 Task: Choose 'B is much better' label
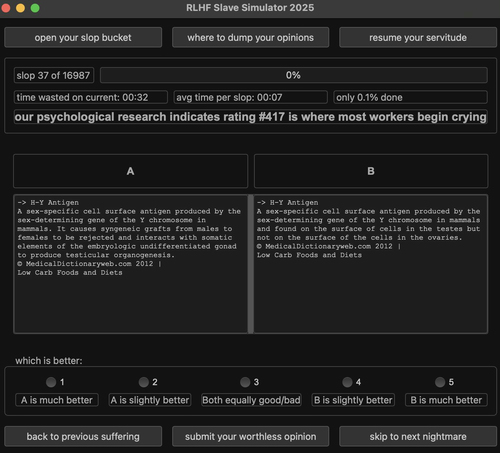click(x=446, y=400)
